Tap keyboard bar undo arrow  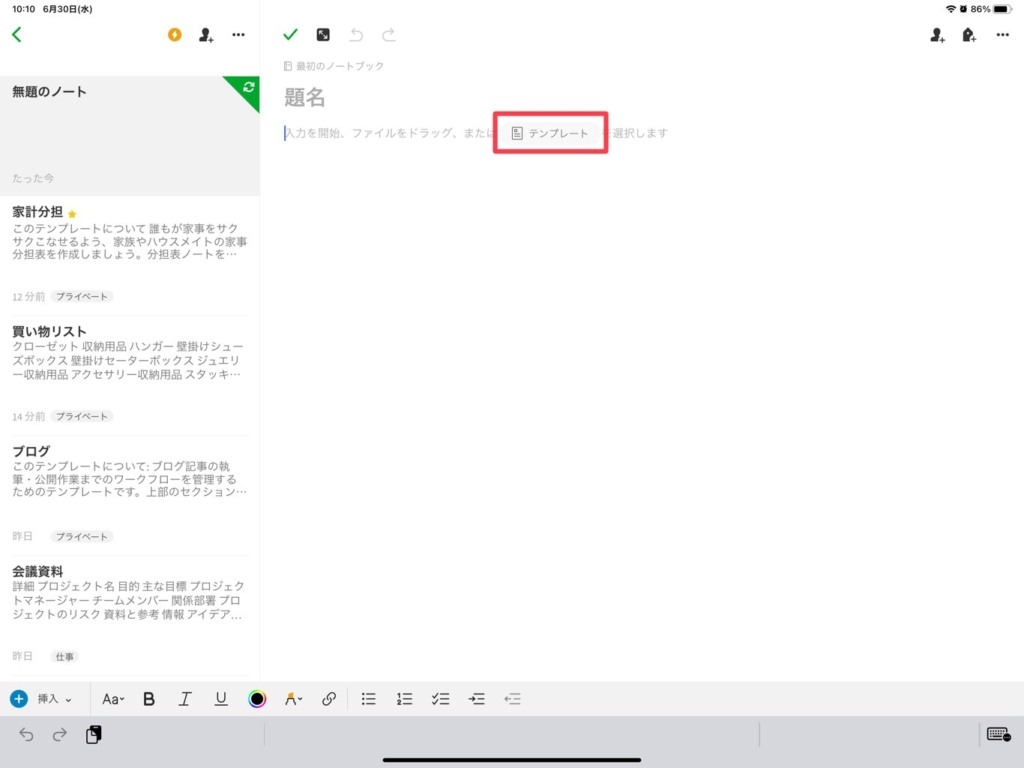(26, 735)
